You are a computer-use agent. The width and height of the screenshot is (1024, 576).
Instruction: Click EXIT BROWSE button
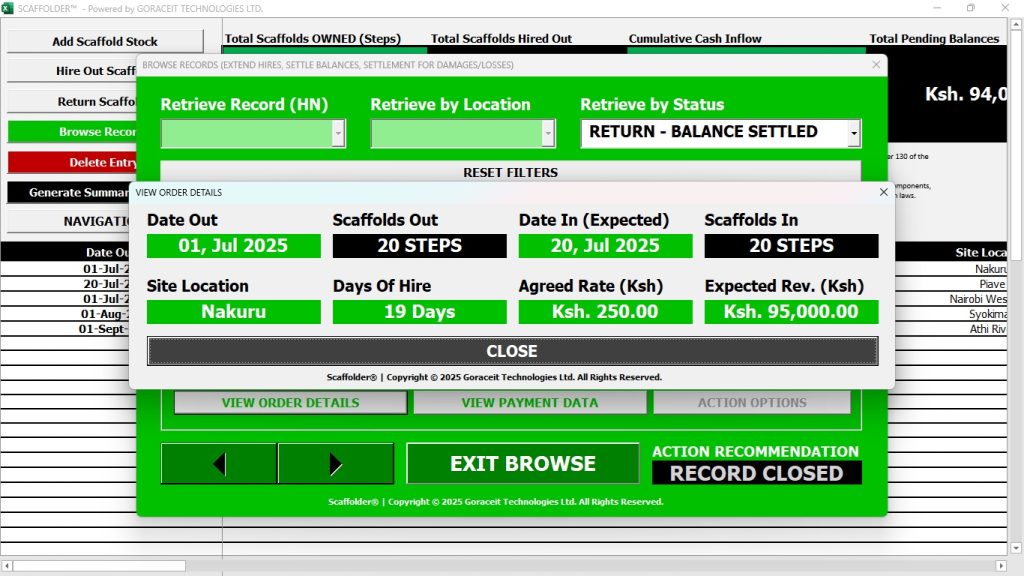tap(522, 464)
